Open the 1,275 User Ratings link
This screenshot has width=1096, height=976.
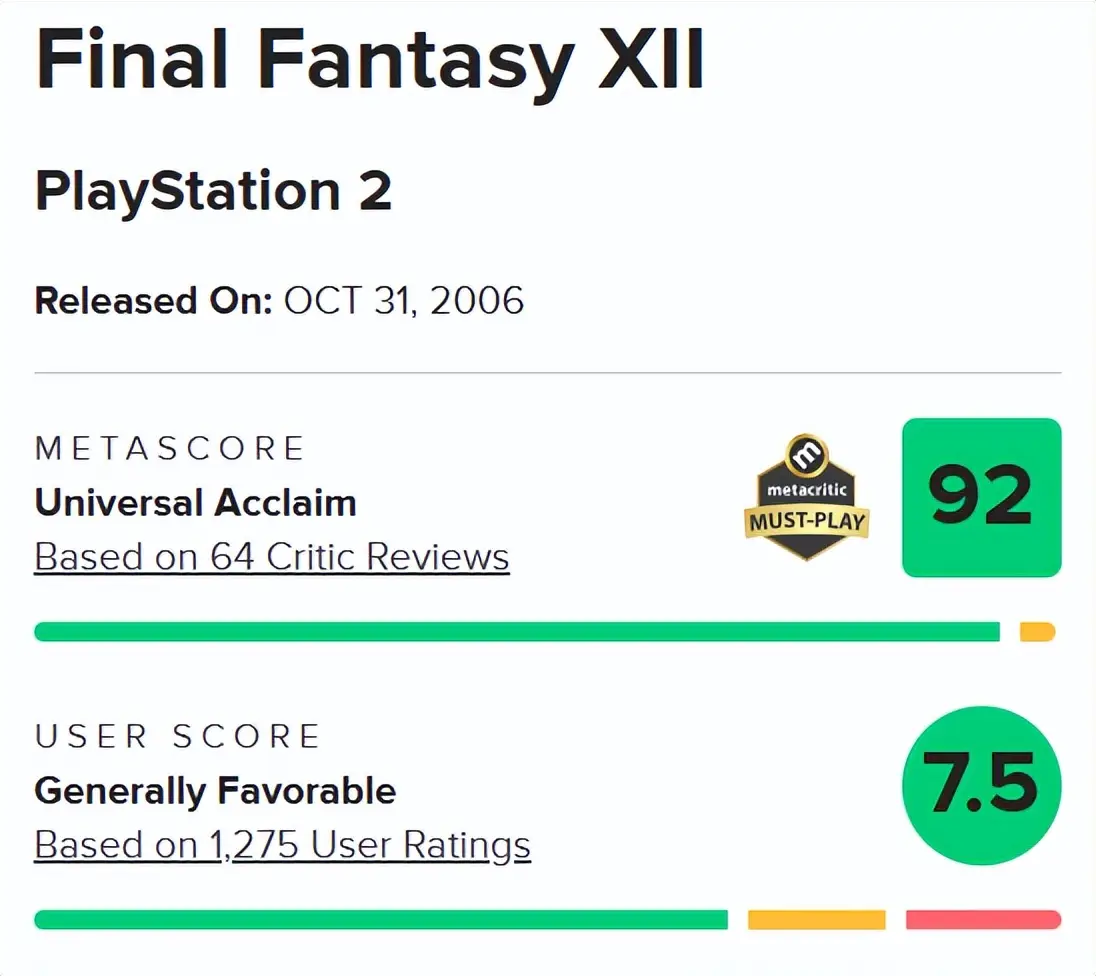click(x=282, y=845)
